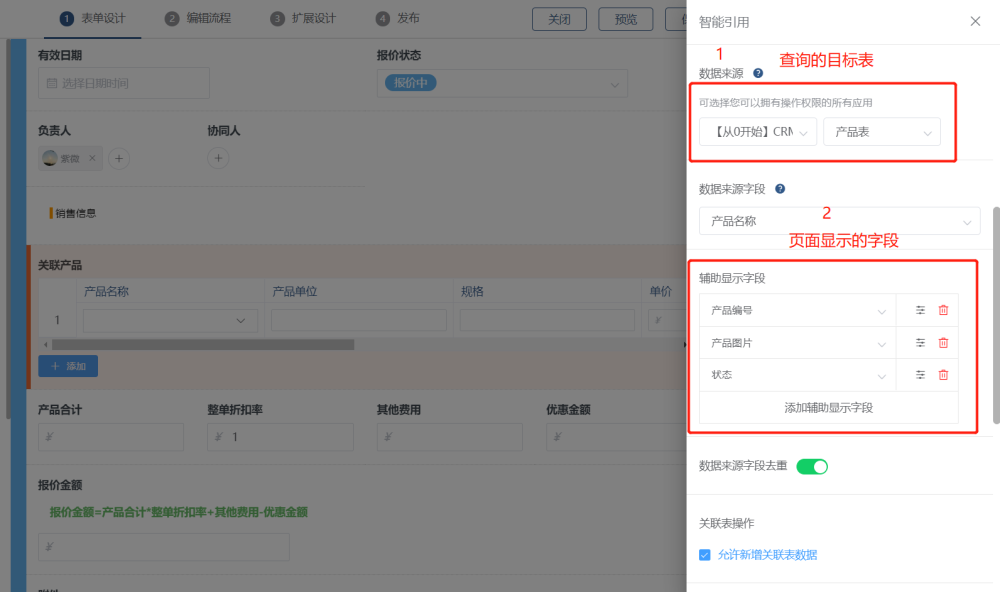The width and height of the screenshot is (1000, 592).
Task: Click inside the 整单折扣率 input field
Action: pos(280,437)
